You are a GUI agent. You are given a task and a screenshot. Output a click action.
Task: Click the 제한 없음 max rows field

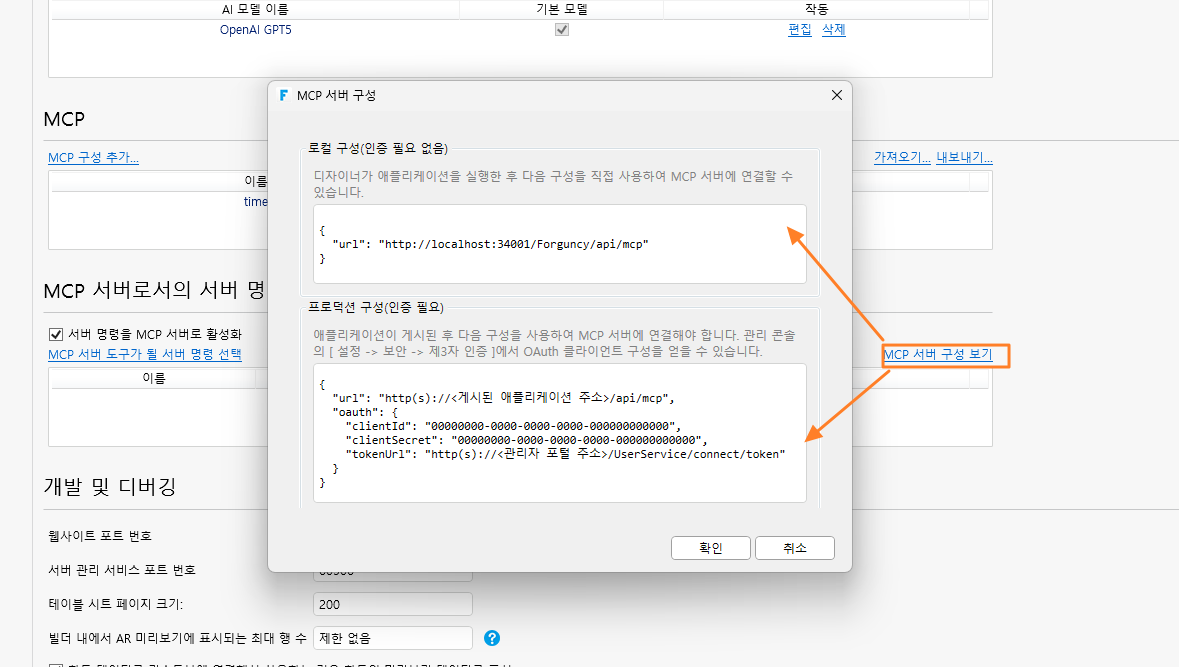[392, 638]
